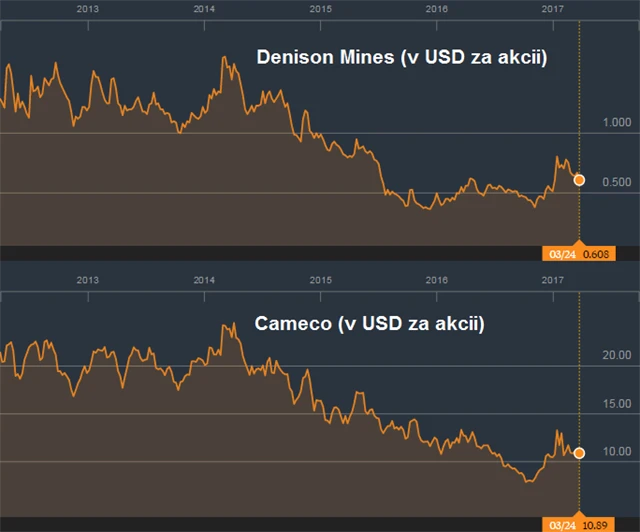Click the Cameco chart title
Image resolution: width=640 pixels, height=532 pixels.
(x=369, y=324)
